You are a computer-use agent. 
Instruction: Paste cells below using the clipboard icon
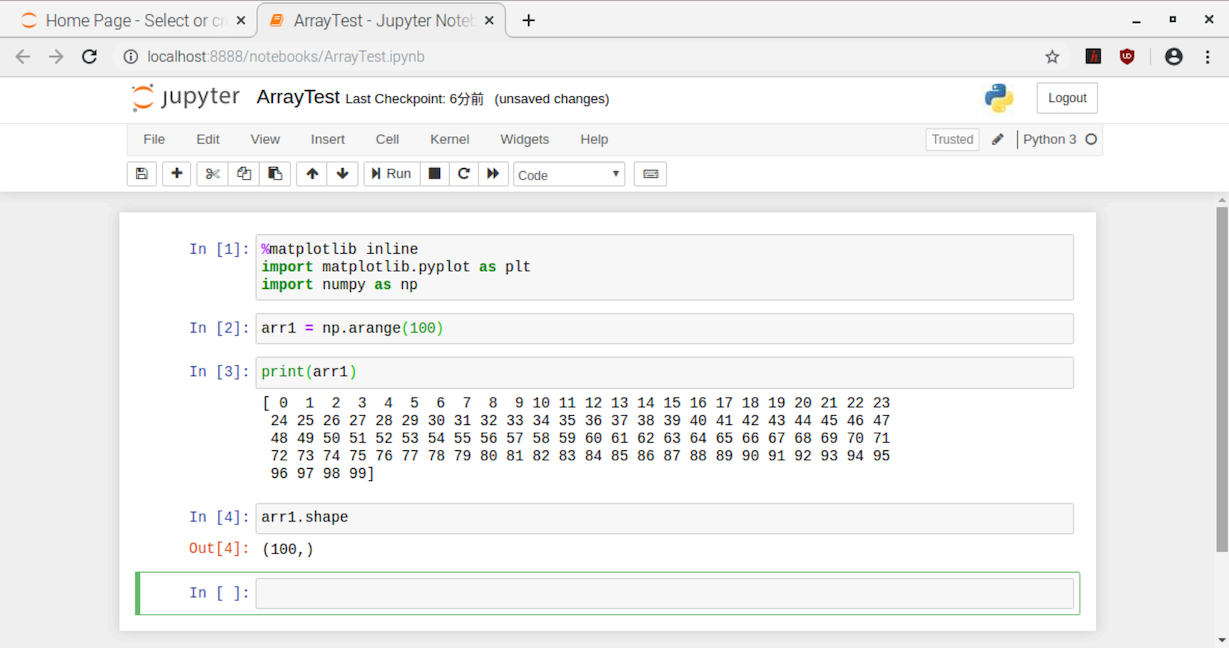275,174
